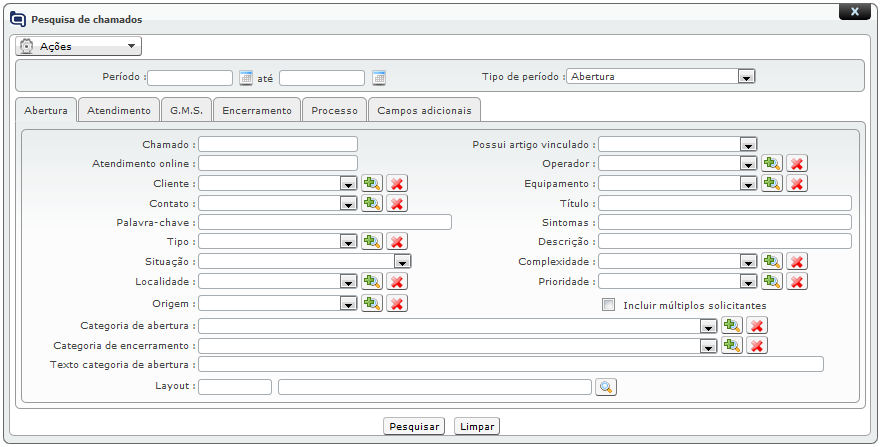Clear the Equipamento field with red X
Image resolution: width=882 pixels, height=447 pixels.
tap(796, 183)
